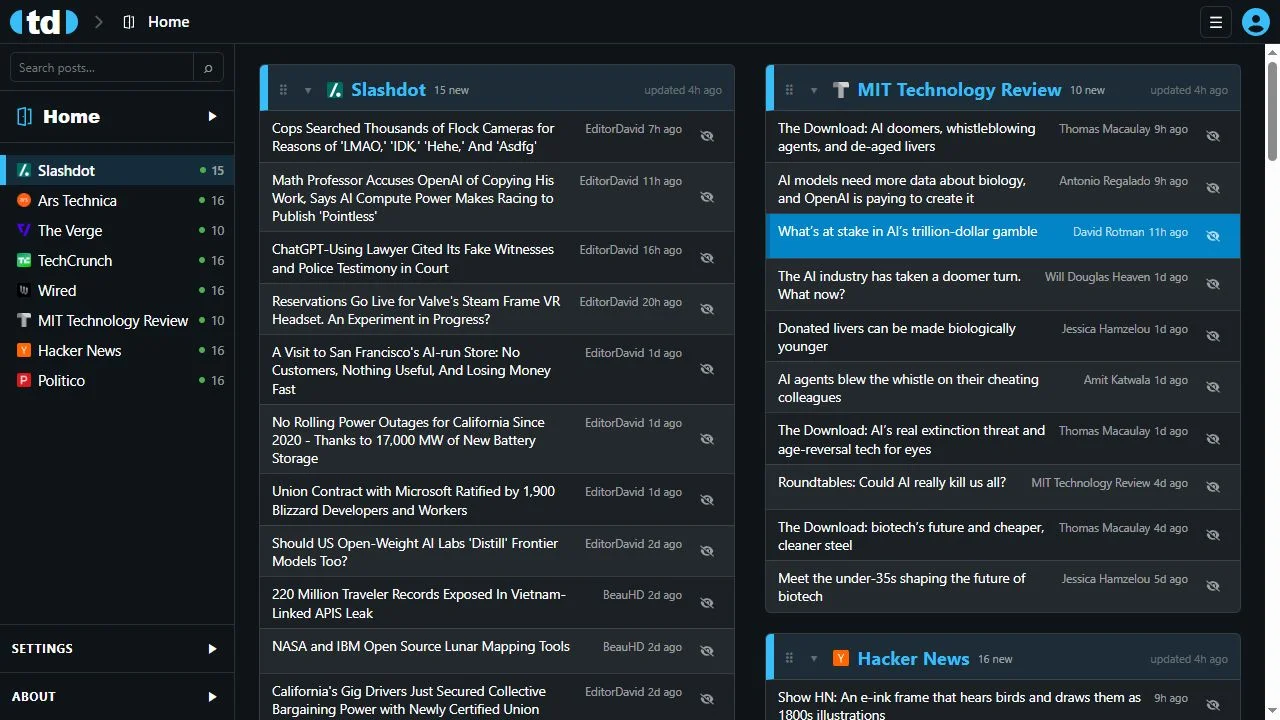Toggle eye icon for 'Donated livers' post
Screen dimensions: 1280x720
click(1213, 336)
